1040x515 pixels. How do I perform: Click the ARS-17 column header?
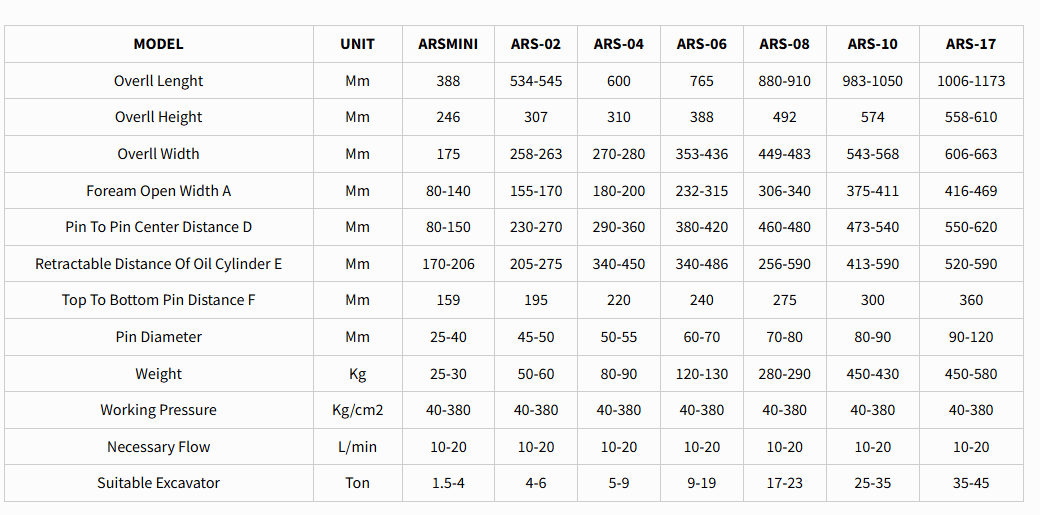(x=971, y=44)
